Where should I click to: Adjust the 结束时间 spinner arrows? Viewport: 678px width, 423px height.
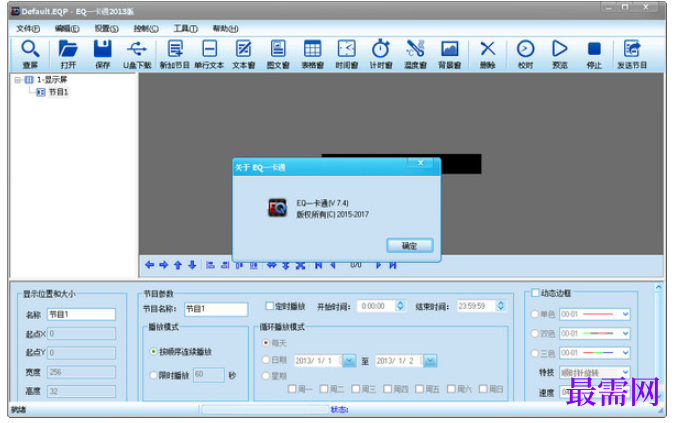501,306
